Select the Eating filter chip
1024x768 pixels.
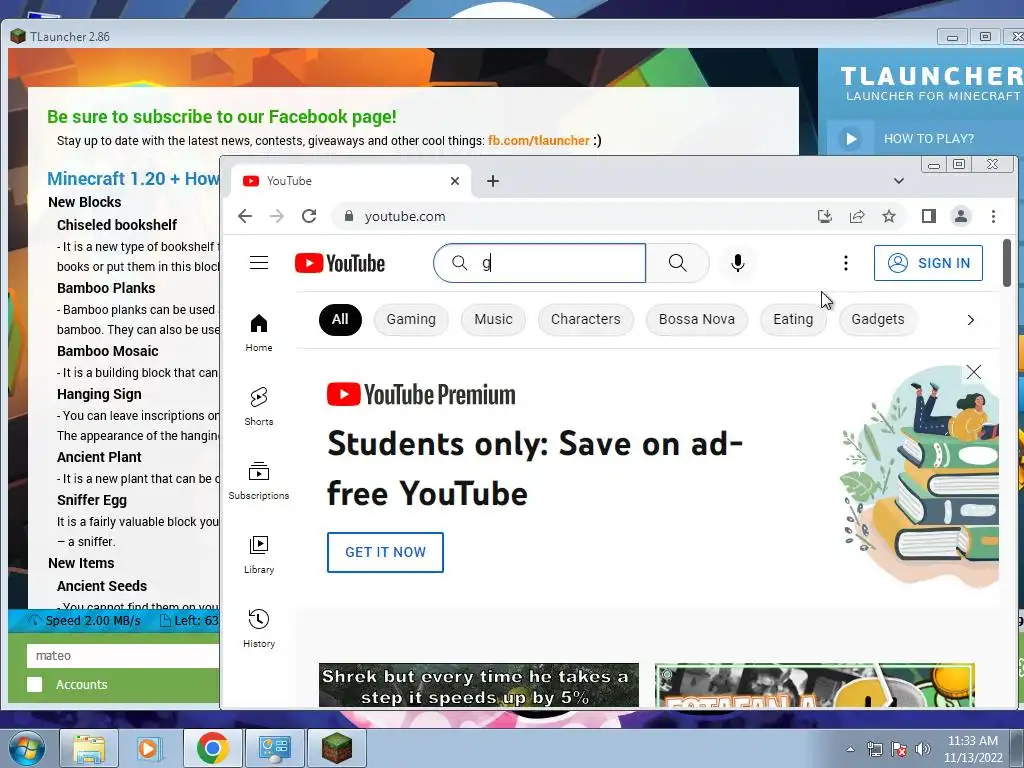[x=793, y=319]
